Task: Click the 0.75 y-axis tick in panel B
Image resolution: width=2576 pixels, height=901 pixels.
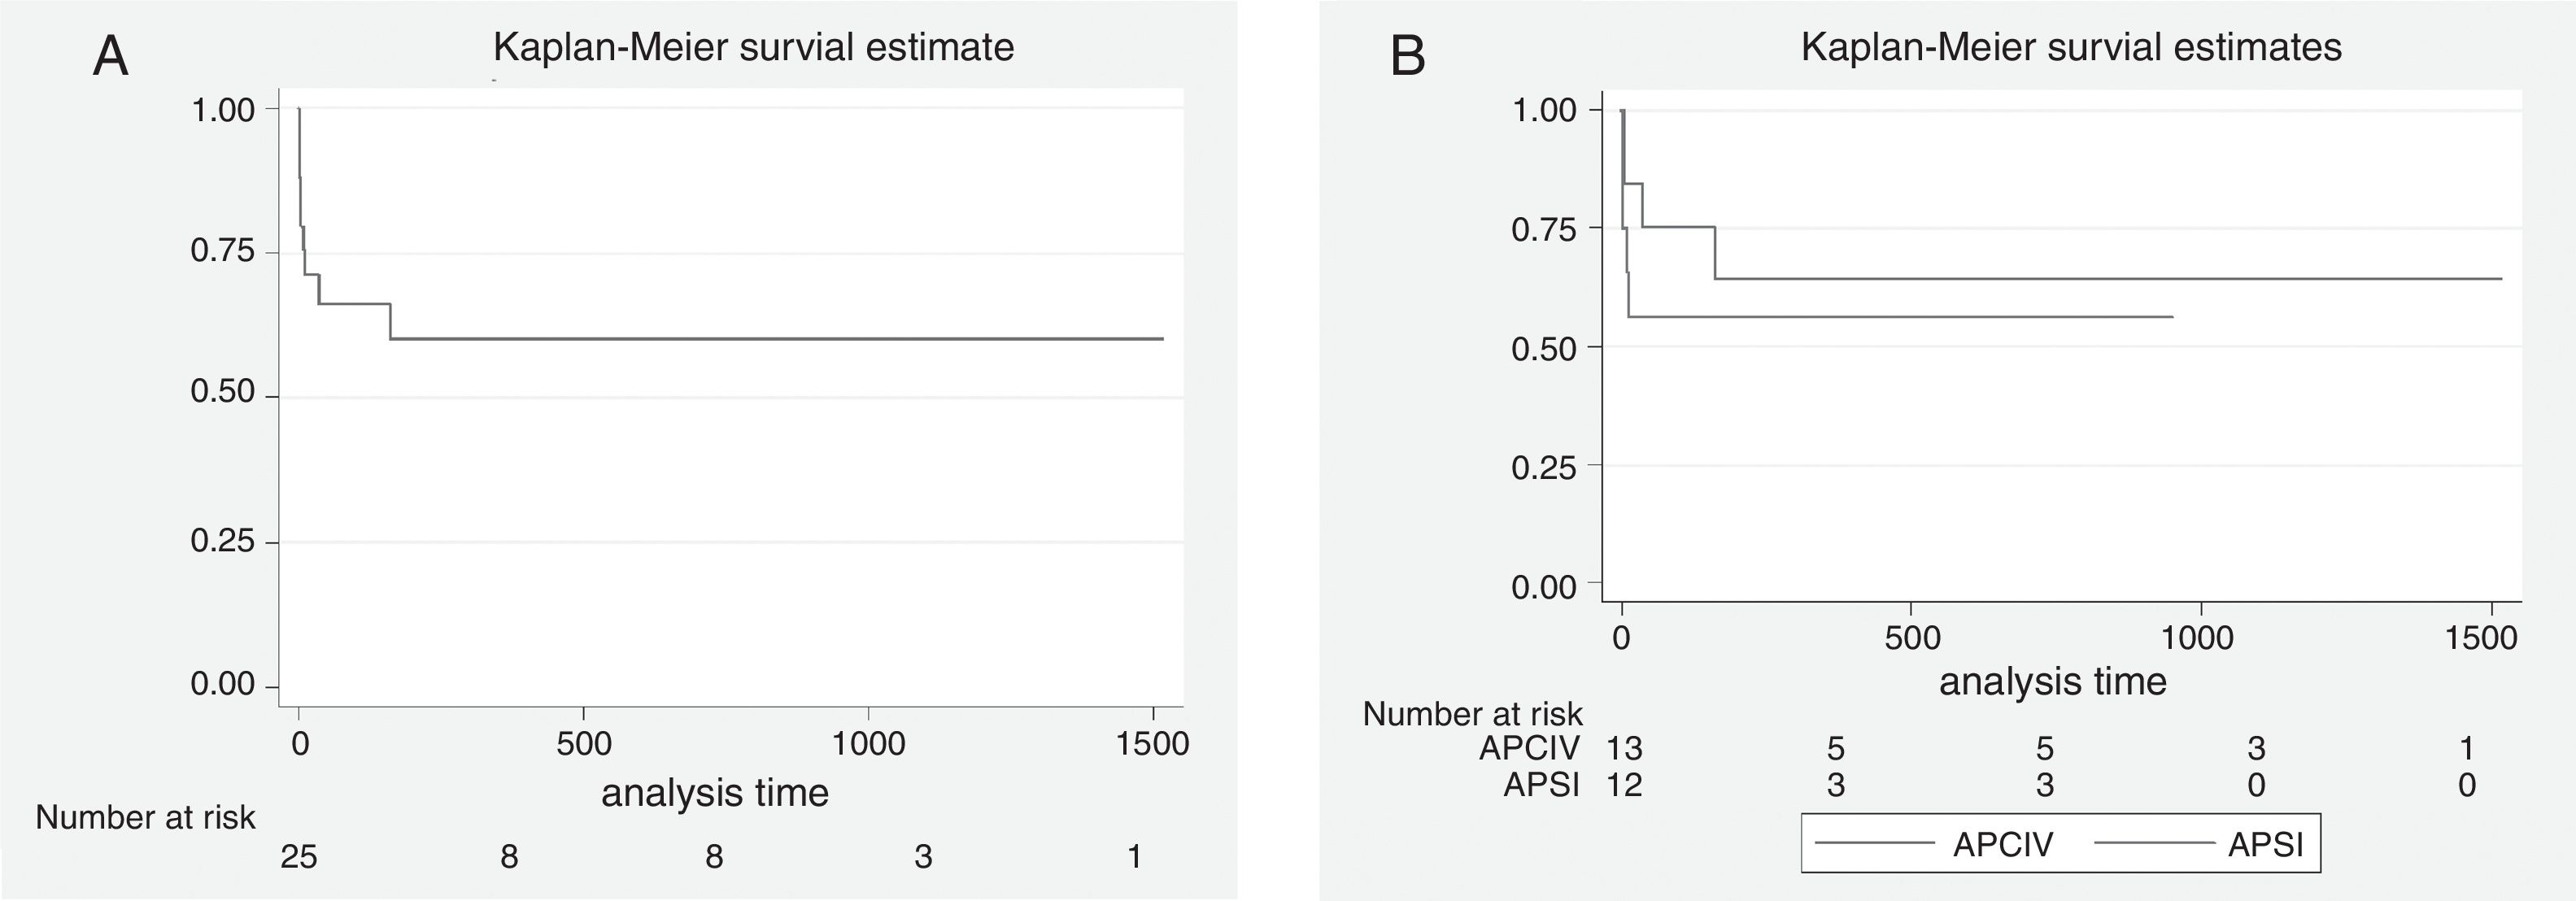Action: point(1543,229)
